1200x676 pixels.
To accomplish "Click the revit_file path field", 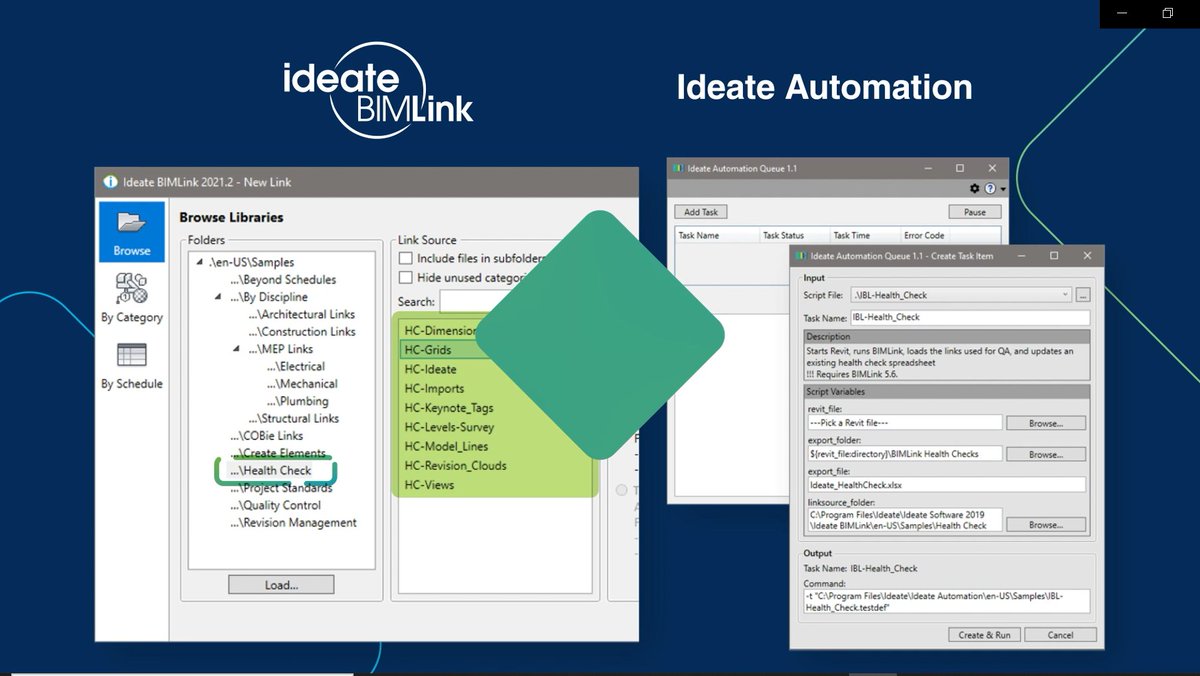I will (904, 423).
